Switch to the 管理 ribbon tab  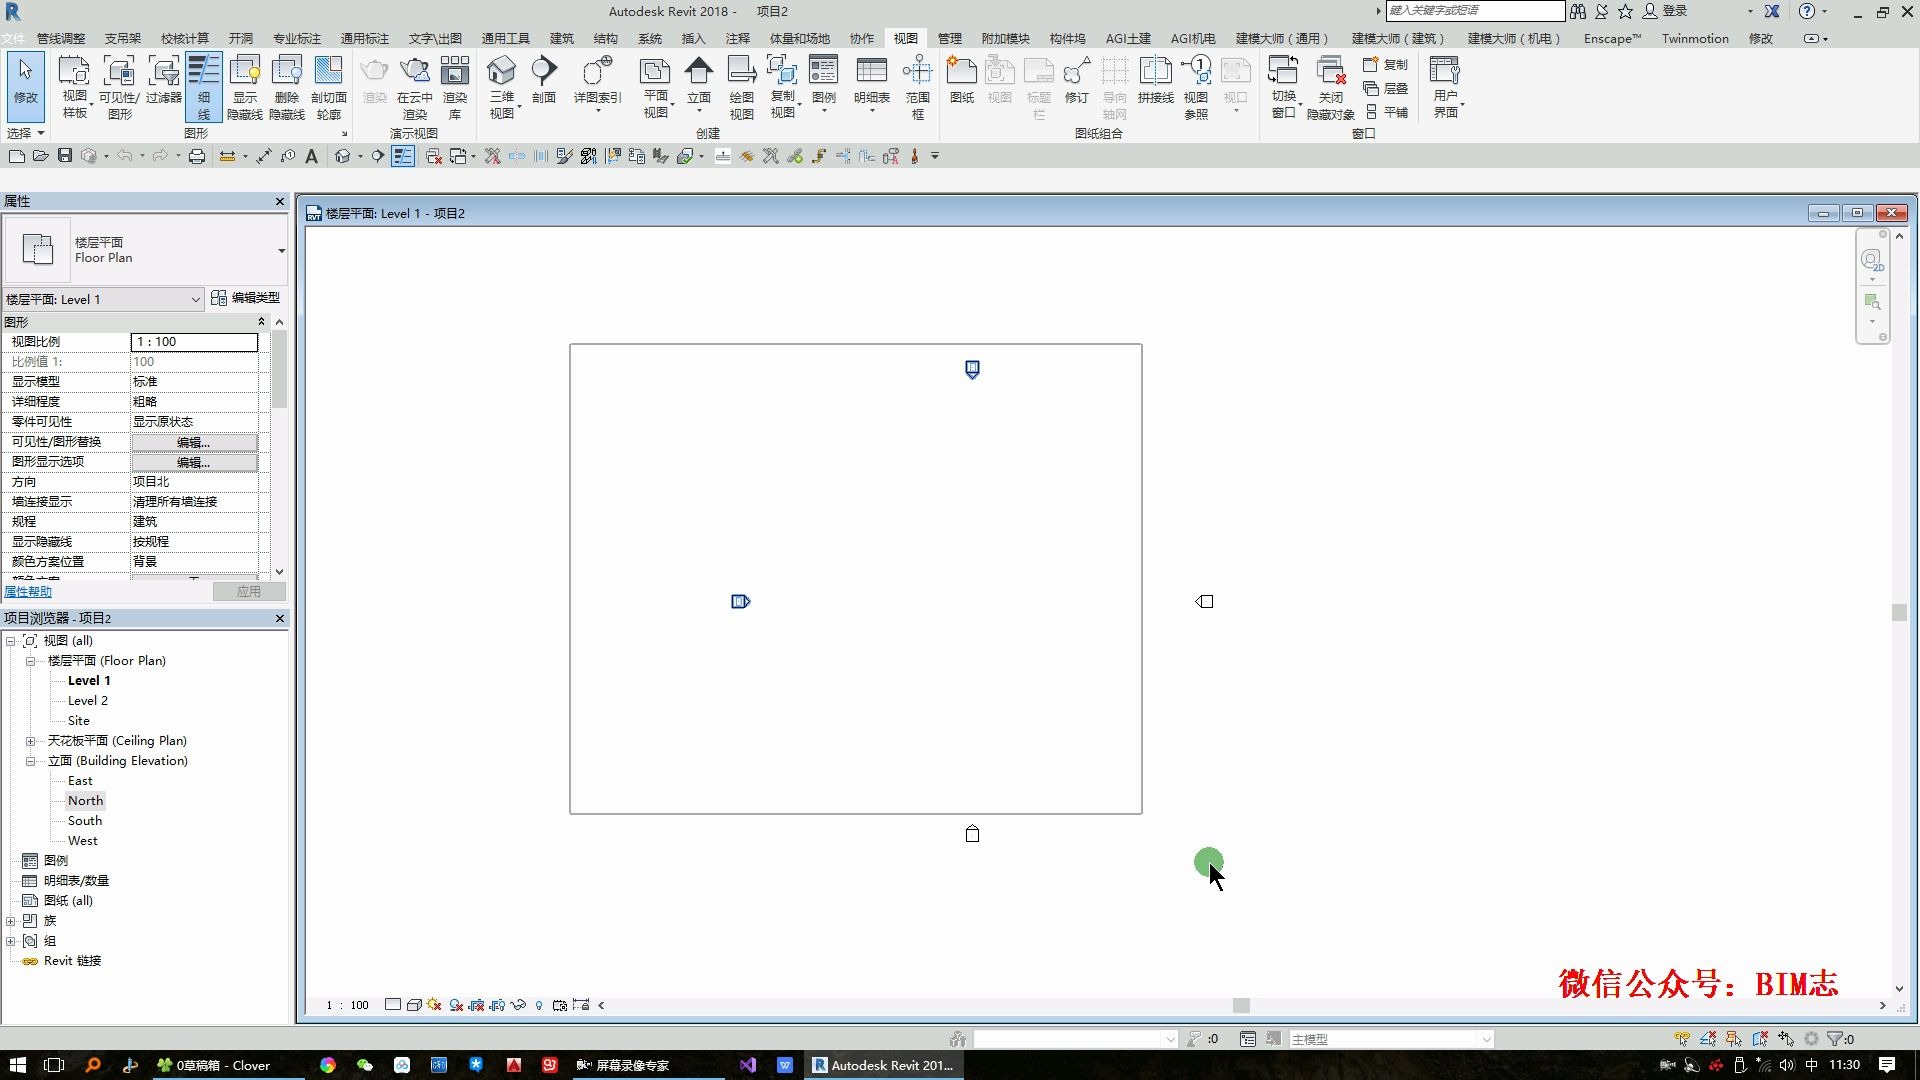point(949,38)
